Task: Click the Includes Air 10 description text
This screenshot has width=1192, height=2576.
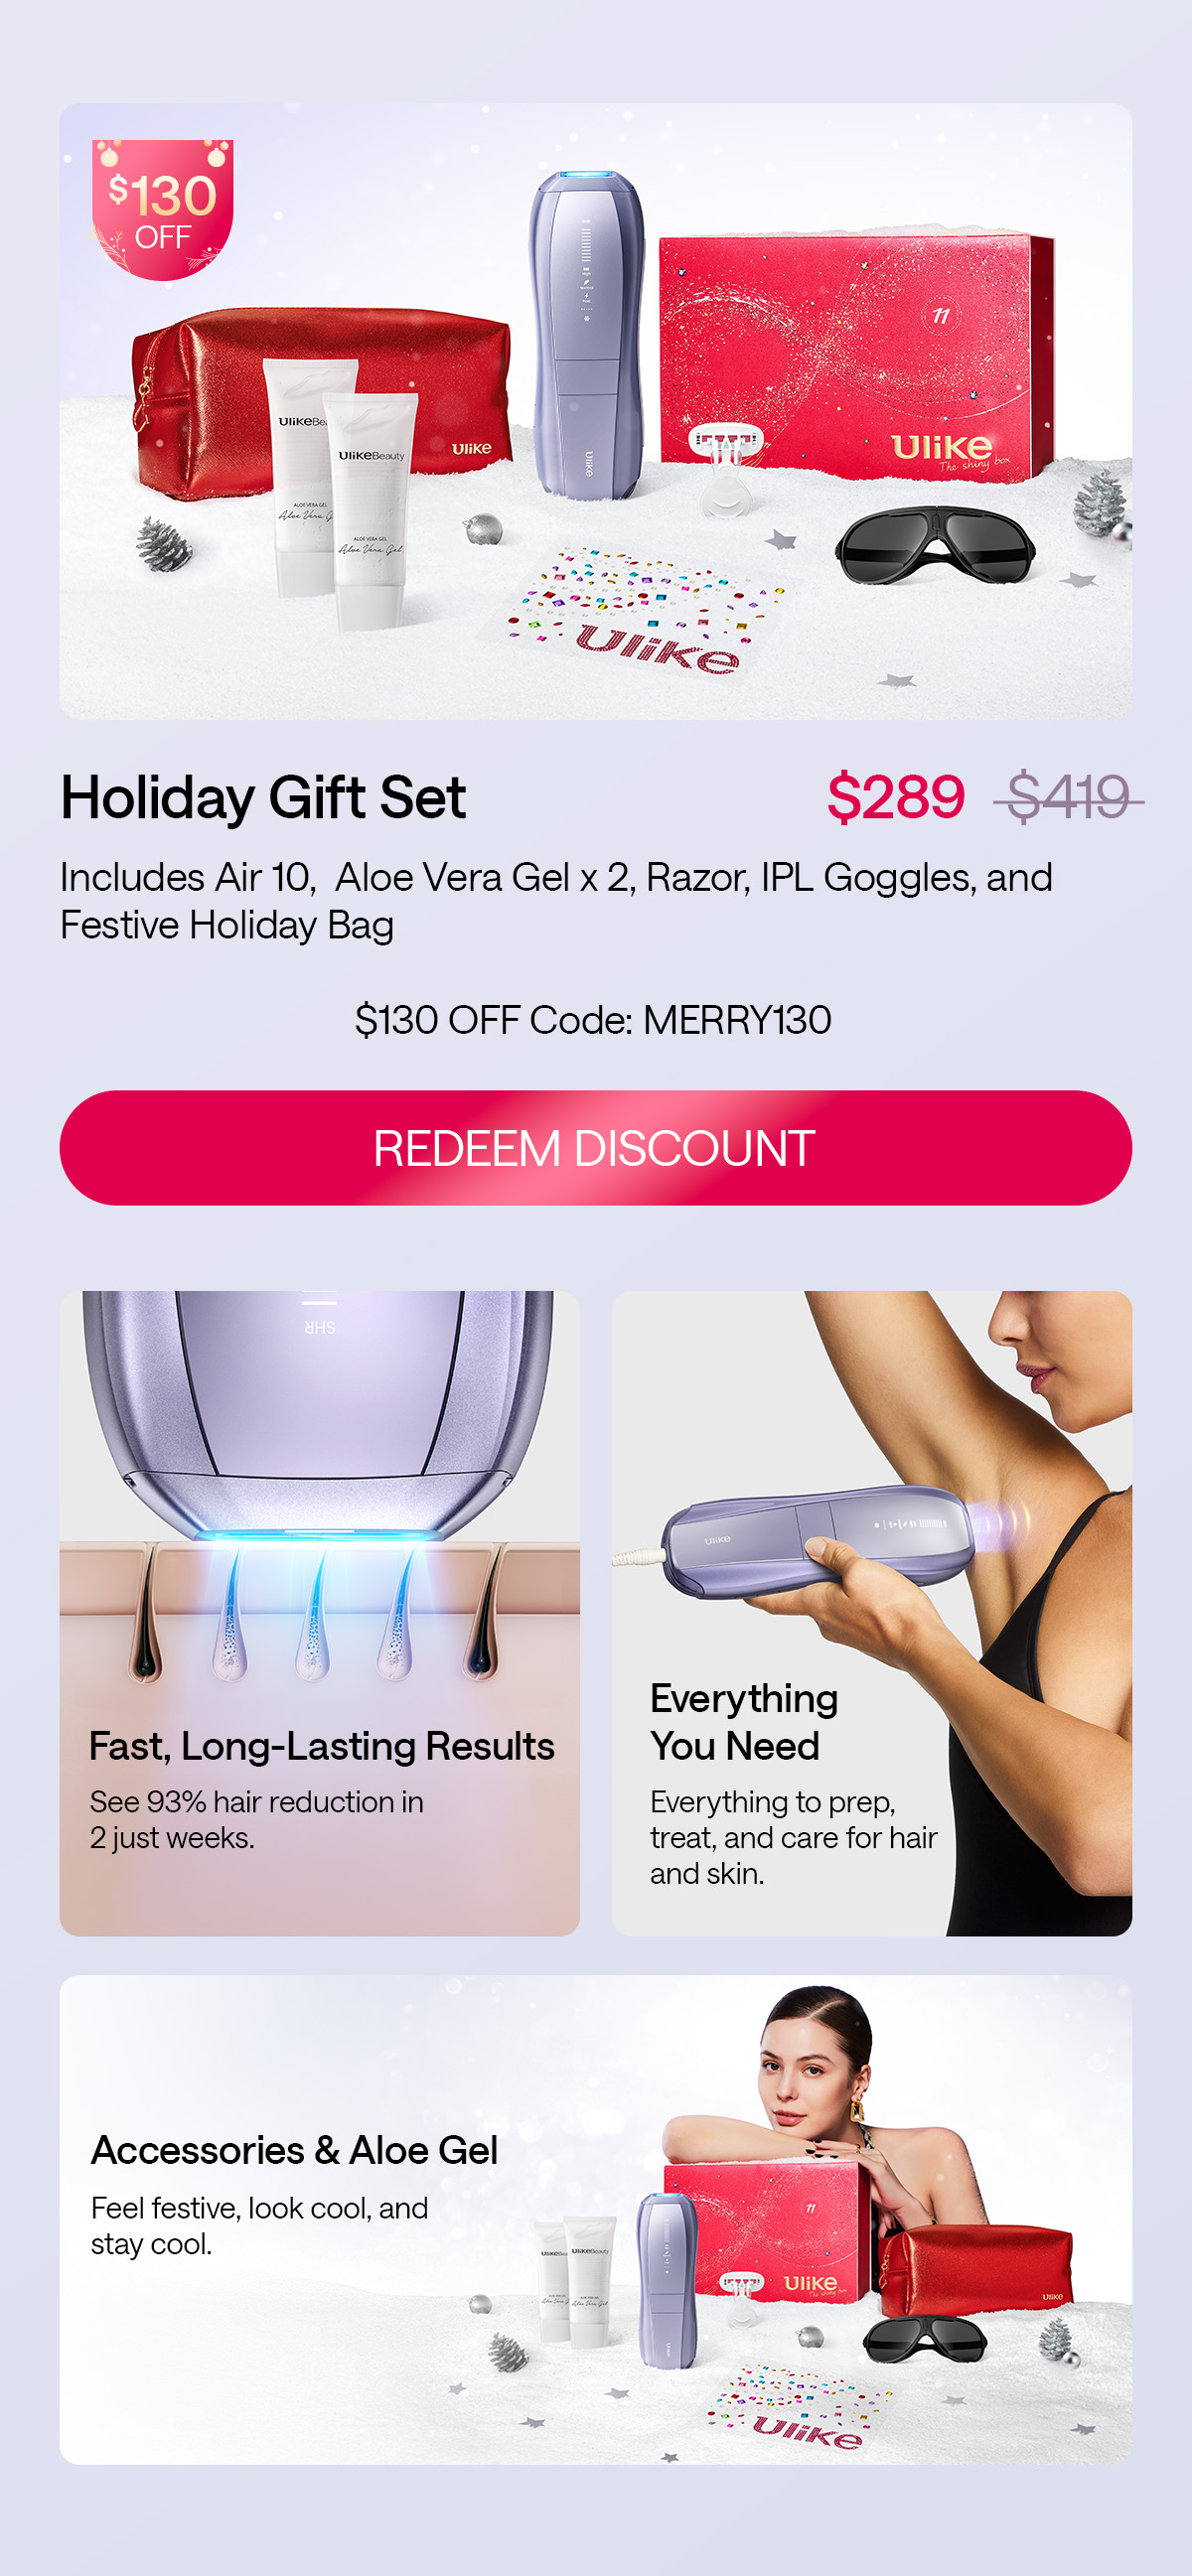Action: tap(556, 900)
